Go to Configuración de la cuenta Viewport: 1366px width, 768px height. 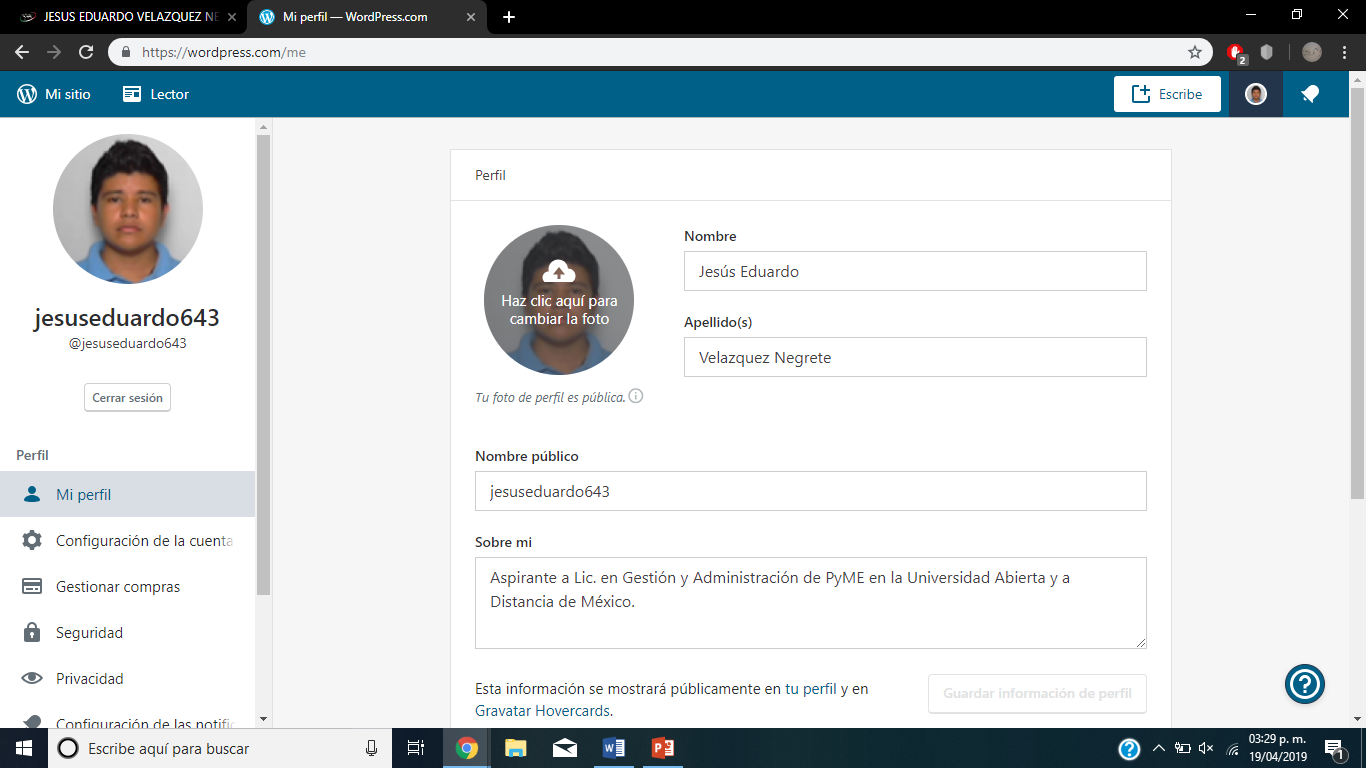coord(143,541)
